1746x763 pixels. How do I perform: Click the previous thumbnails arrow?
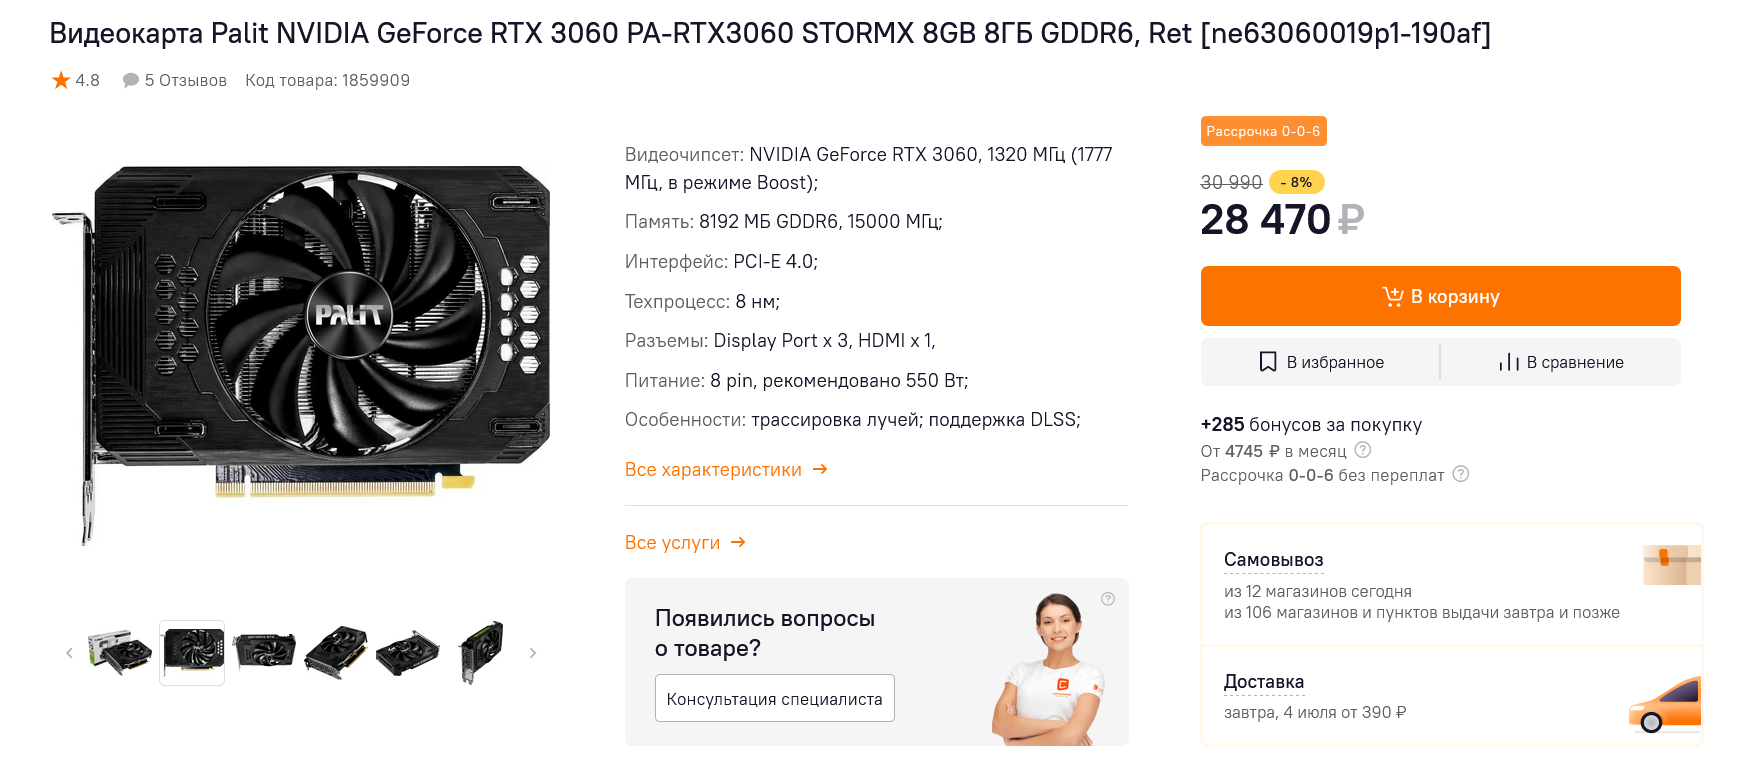coord(69,653)
